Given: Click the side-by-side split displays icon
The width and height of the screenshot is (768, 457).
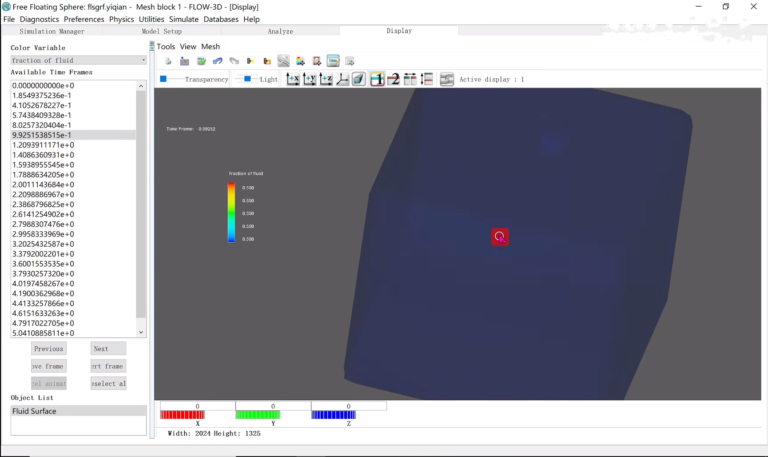Looking at the screenshot, I should 410,79.
